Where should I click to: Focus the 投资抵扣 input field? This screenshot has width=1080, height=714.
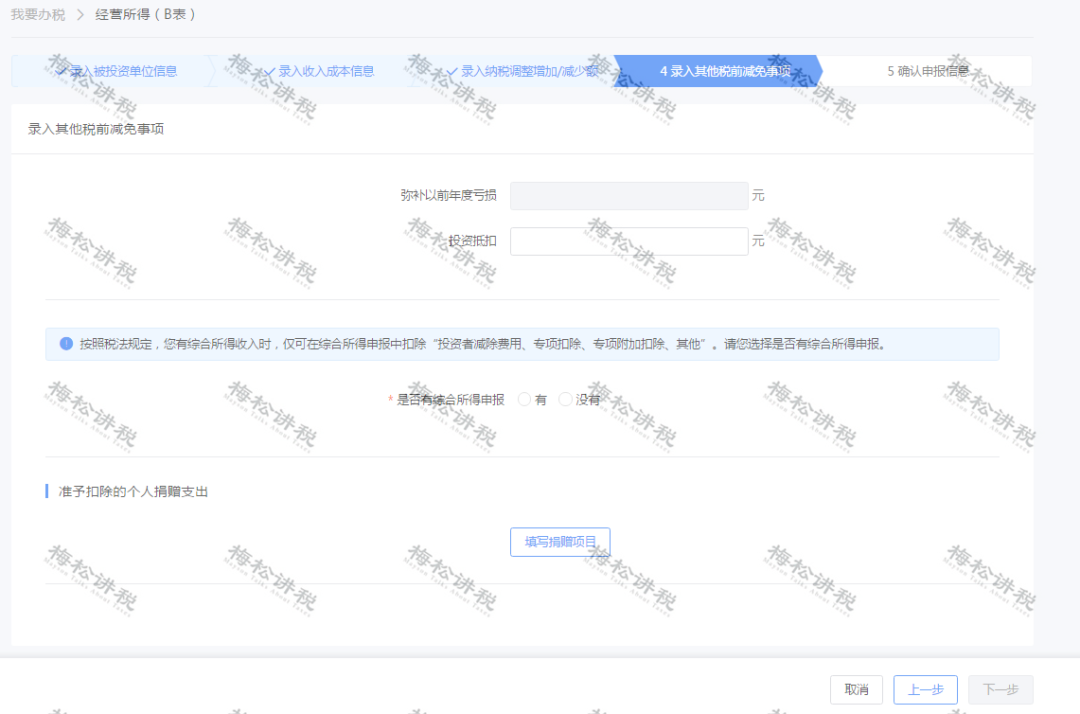point(629,242)
